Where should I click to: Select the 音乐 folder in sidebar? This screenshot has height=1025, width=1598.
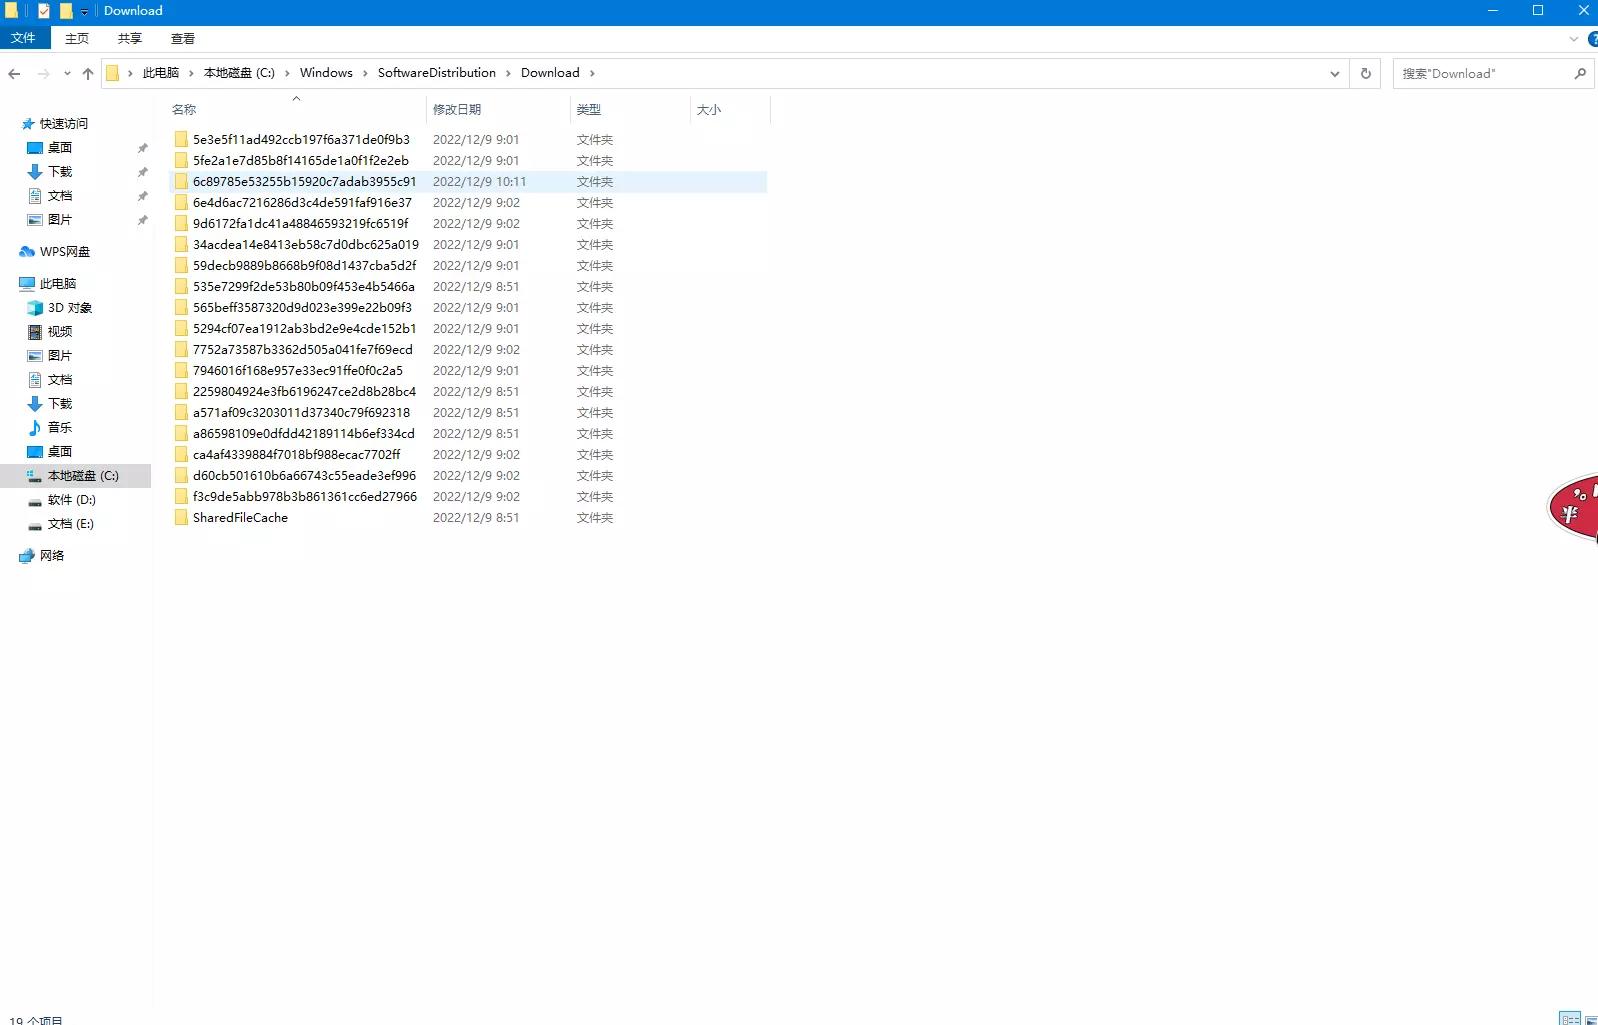click(59, 428)
